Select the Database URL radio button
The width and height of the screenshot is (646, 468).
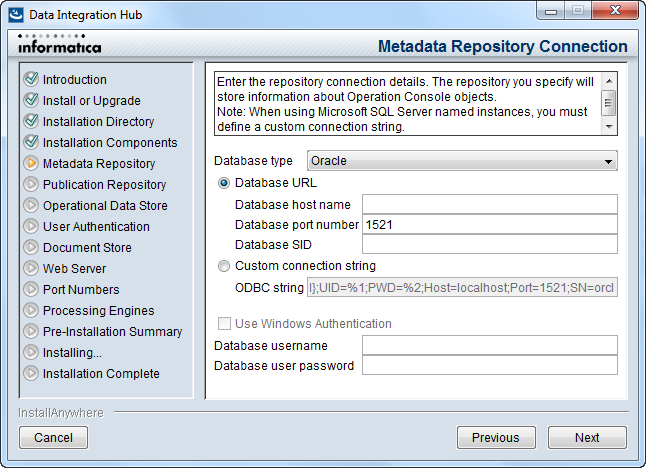224,183
